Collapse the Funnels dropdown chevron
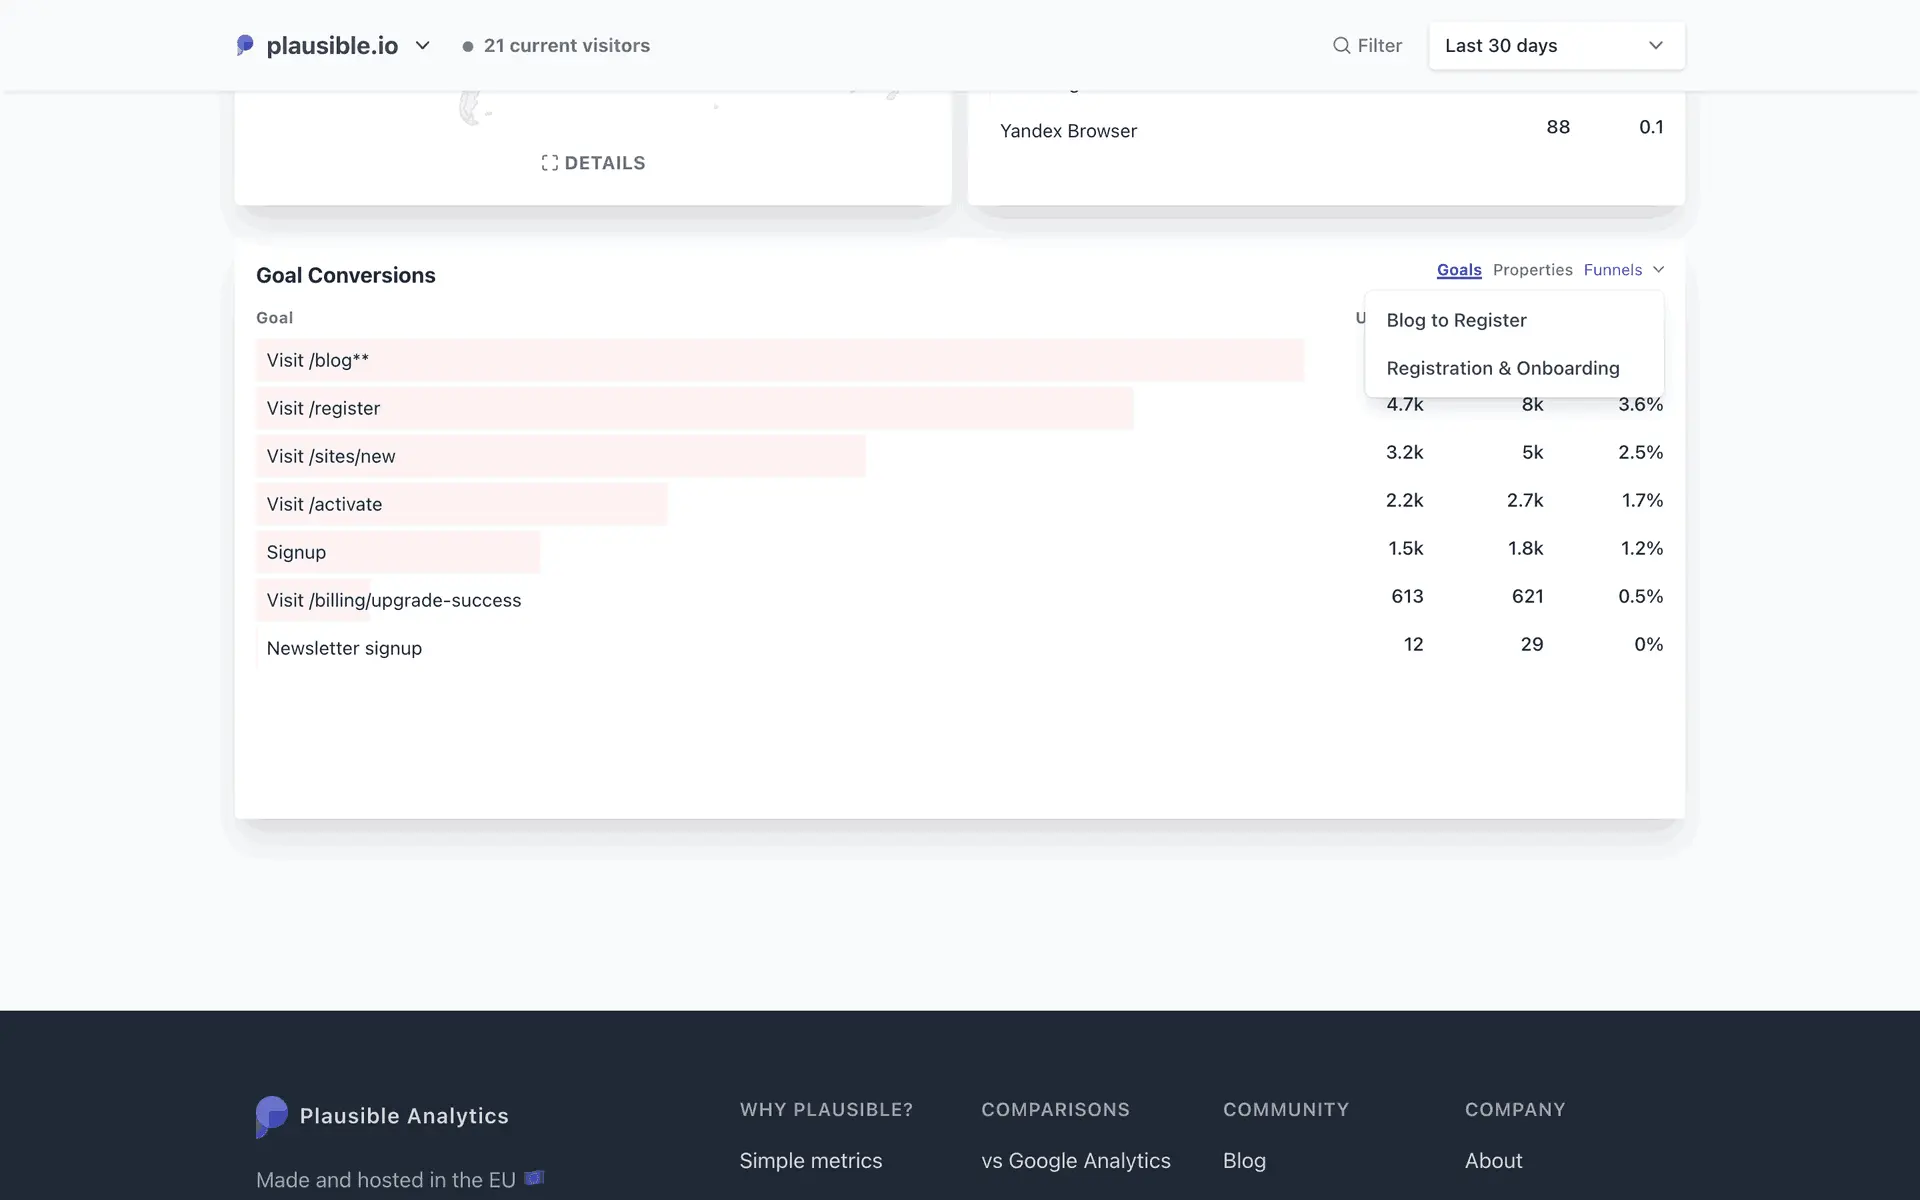Viewport: 1920px width, 1200px height. coord(1658,270)
